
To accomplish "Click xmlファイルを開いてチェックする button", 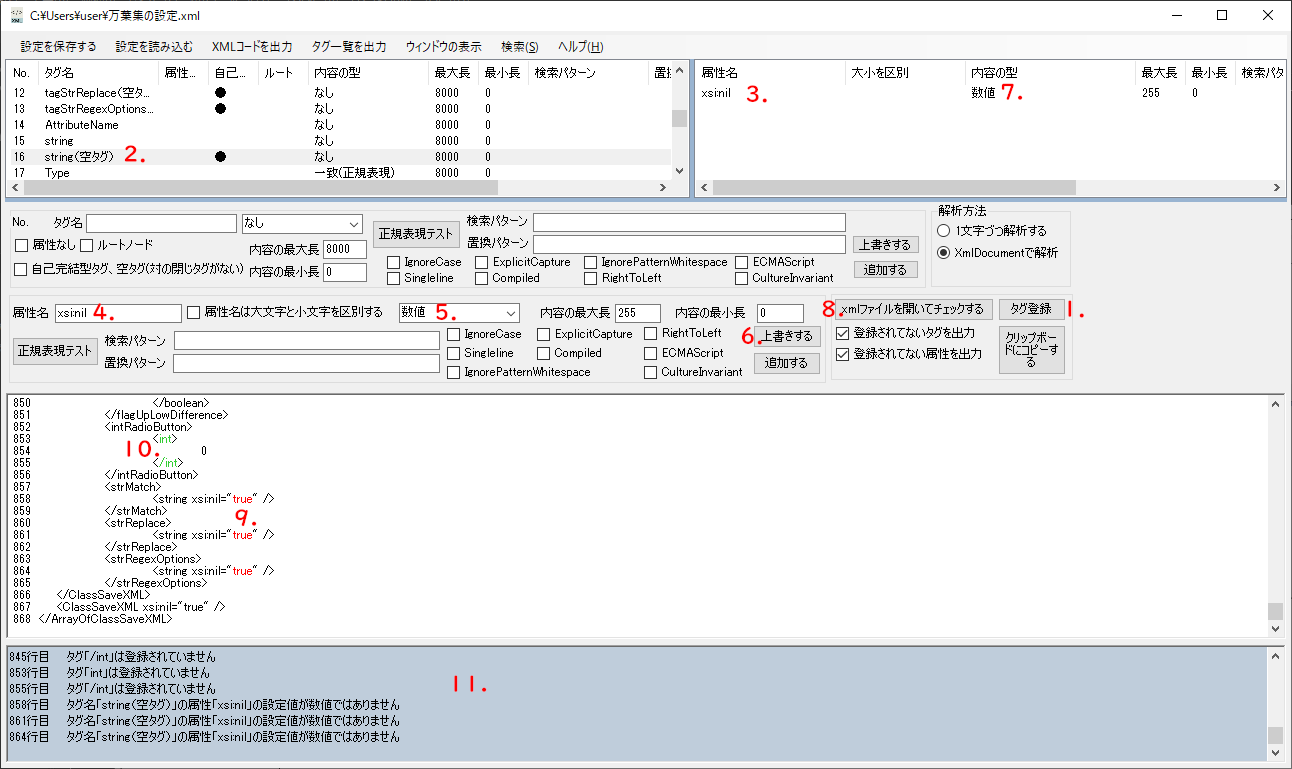I will (x=914, y=309).
